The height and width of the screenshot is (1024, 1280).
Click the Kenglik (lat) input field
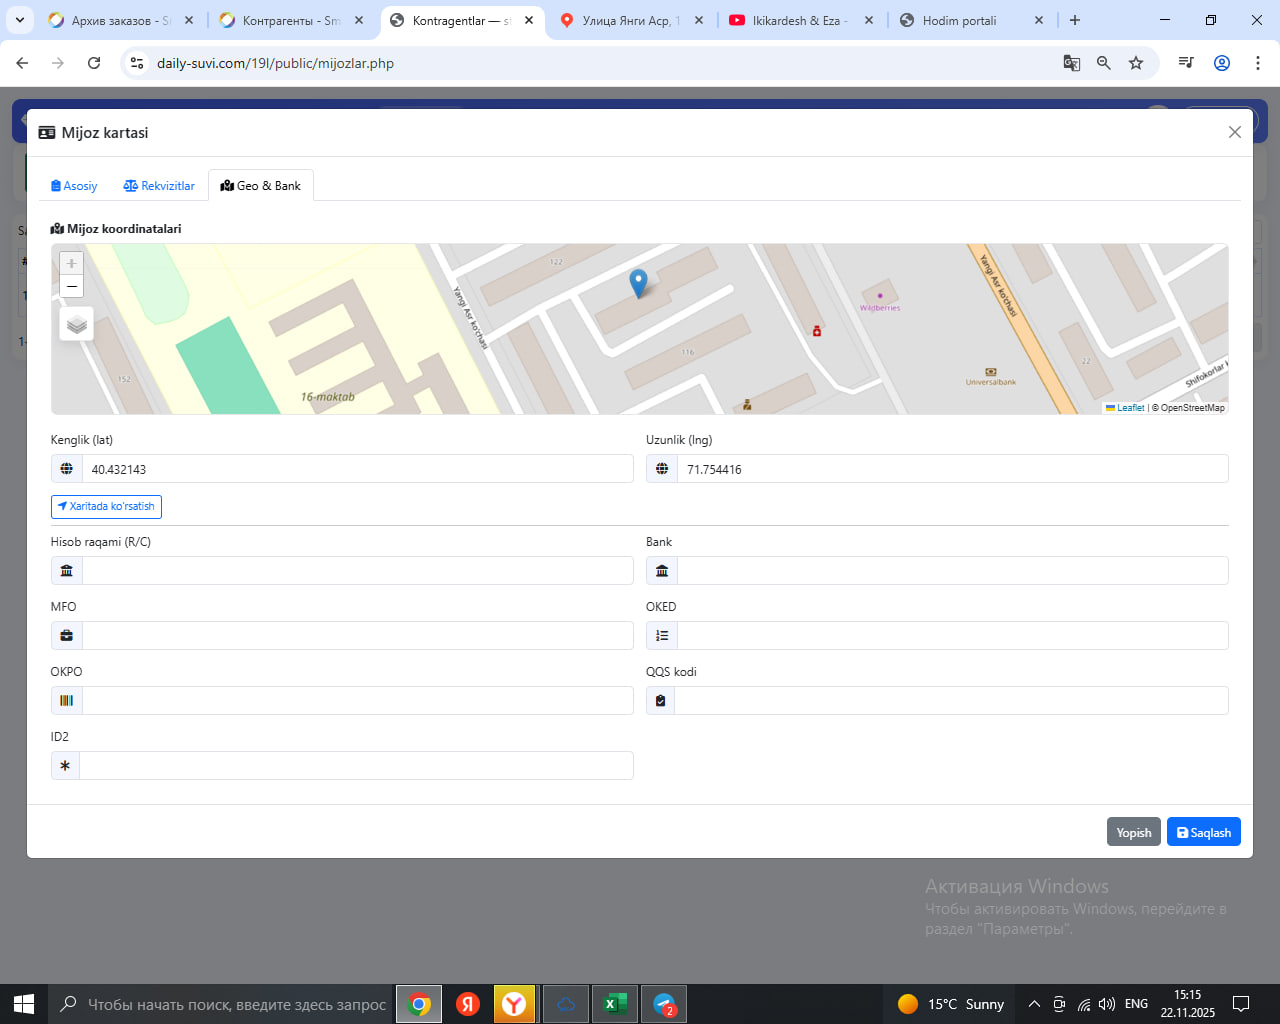tap(357, 469)
